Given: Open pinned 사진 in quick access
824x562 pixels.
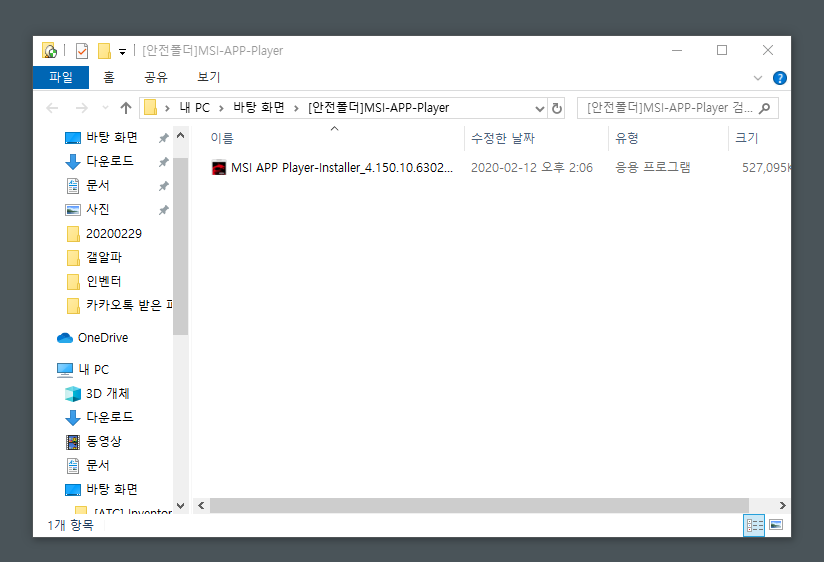Looking at the screenshot, I should click(x=97, y=209).
